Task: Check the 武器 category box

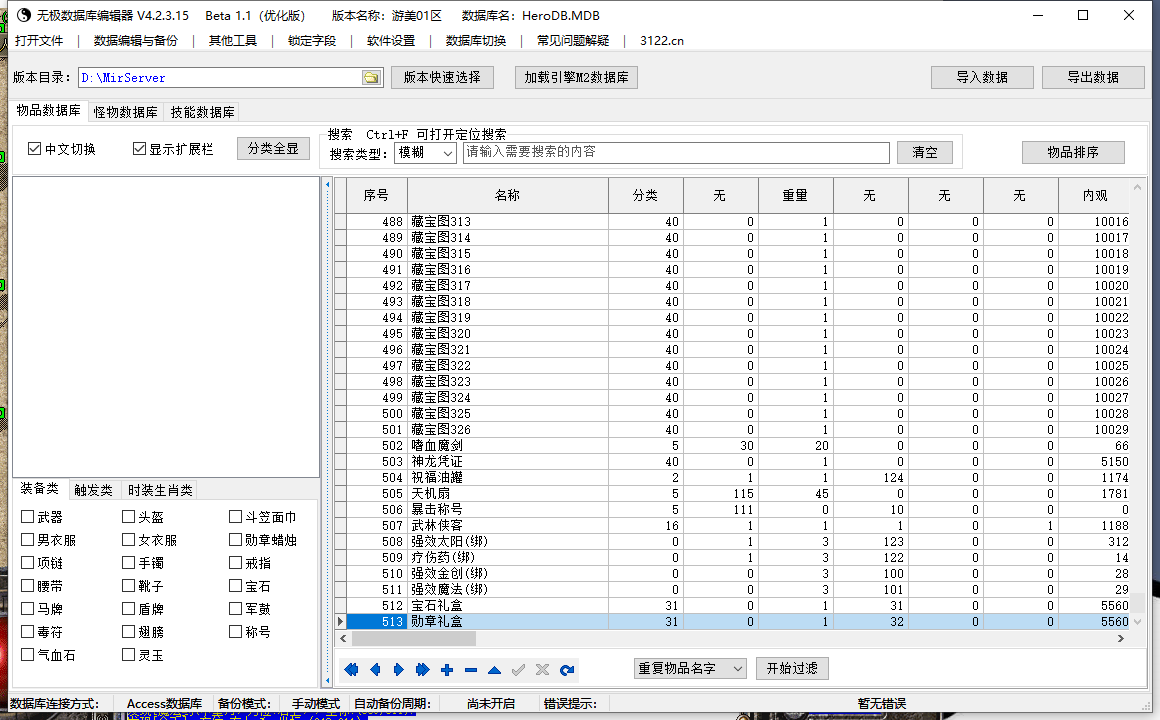Action: pyautogui.click(x=27, y=517)
